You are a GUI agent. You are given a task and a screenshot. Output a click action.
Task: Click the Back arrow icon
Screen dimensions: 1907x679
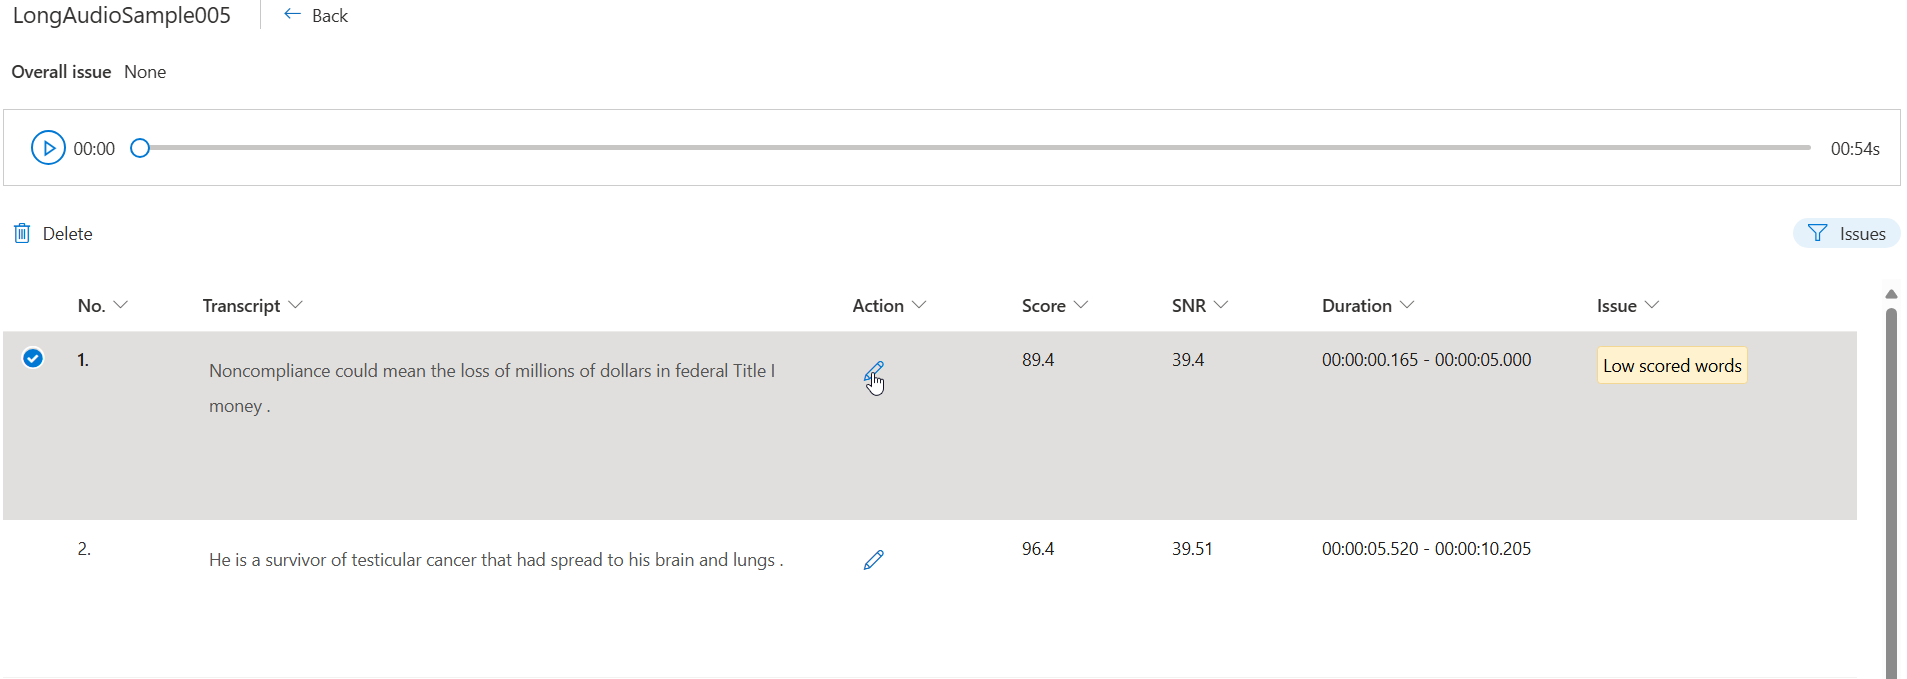pyautogui.click(x=292, y=15)
